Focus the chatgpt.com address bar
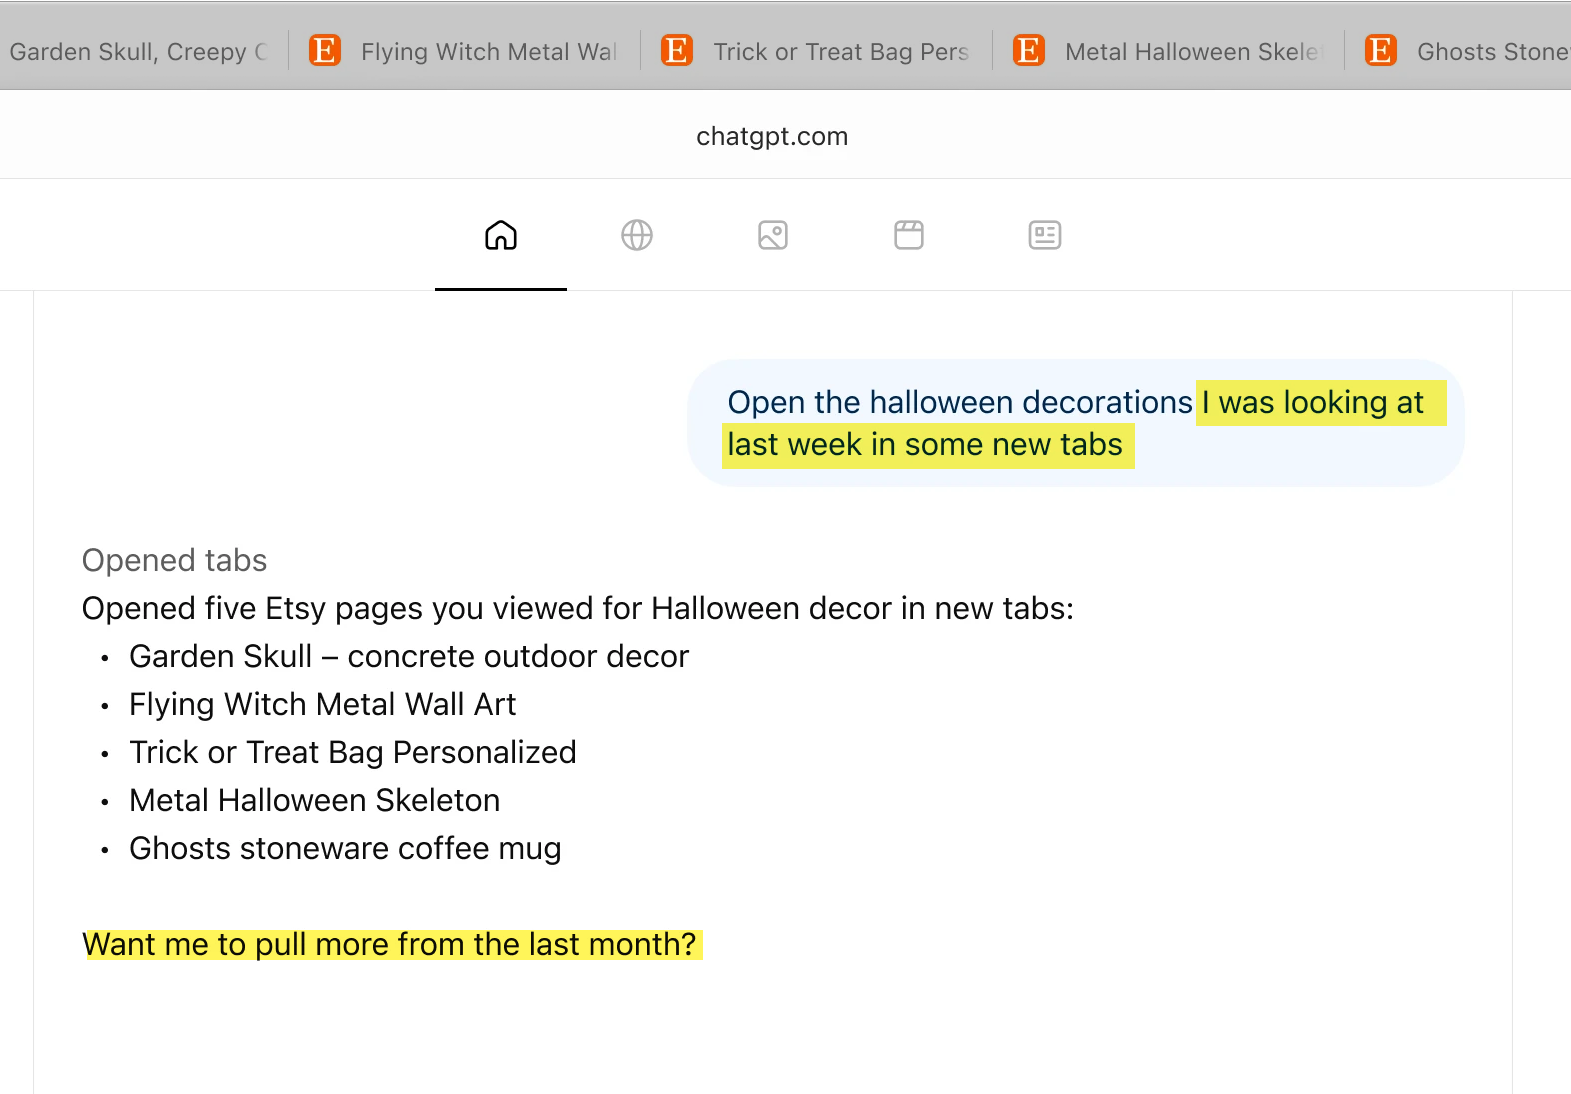Viewport: 1571px width, 1094px height. tap(772, 136)
